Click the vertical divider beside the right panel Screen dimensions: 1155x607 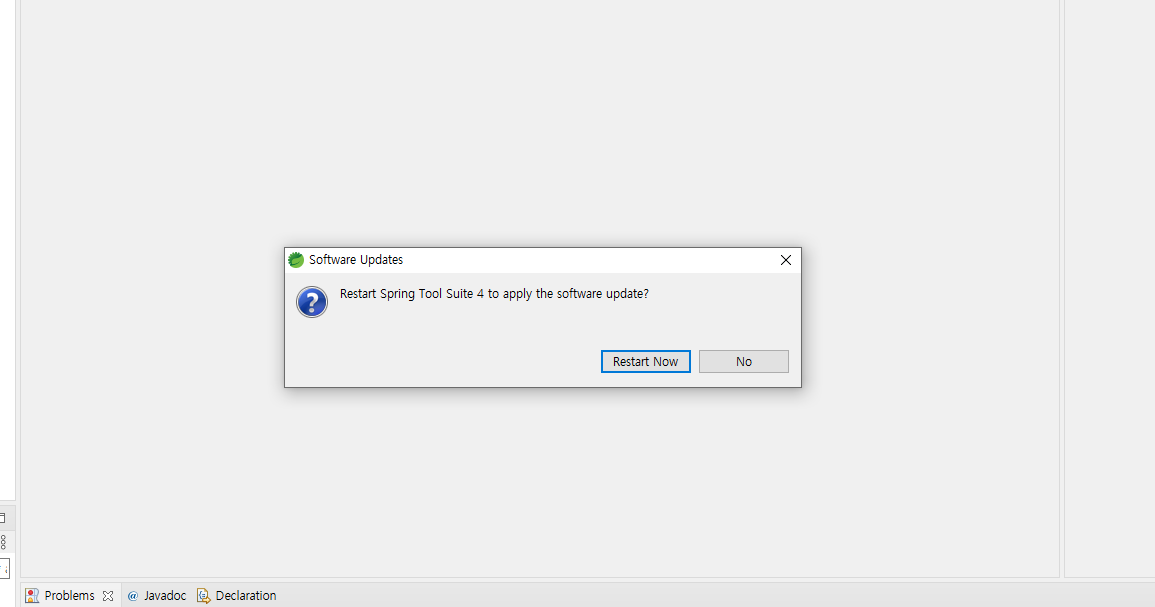[1061, 287]
